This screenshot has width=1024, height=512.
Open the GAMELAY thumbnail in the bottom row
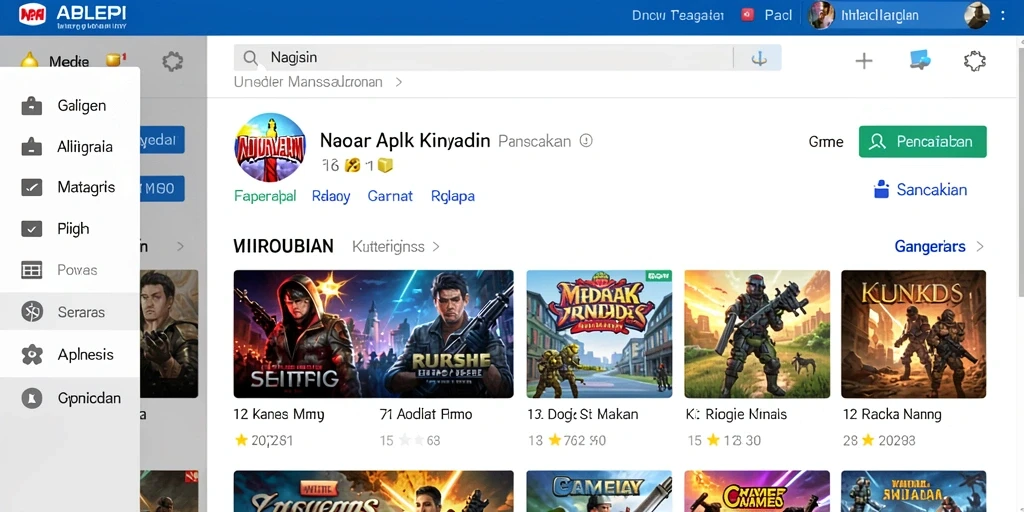click(x=600, y=491)
